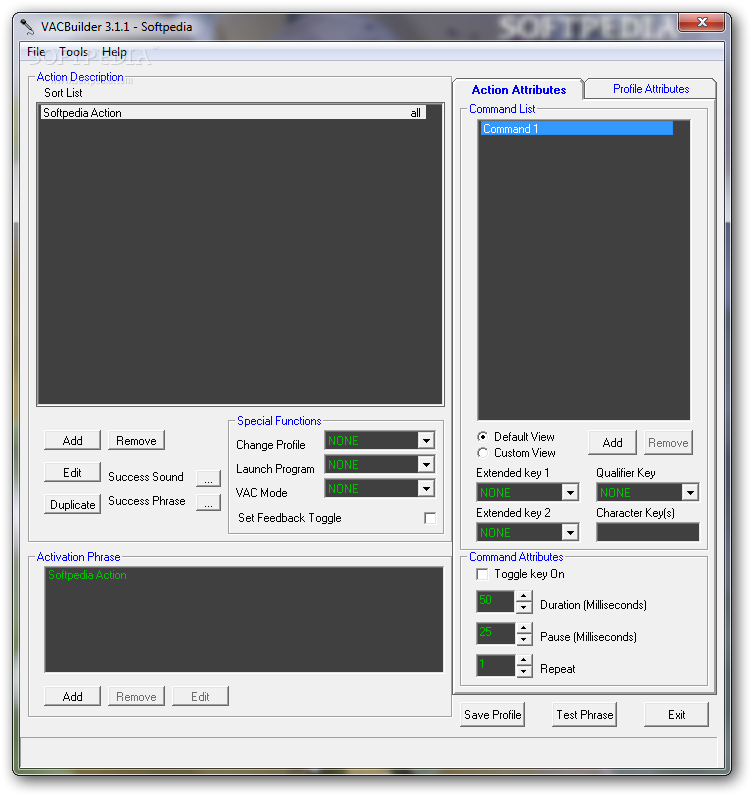Image resolution: width=752 pixels, height=796 pixels.
Task: Duplicate the selected action
Action: [x=72, y=504]
